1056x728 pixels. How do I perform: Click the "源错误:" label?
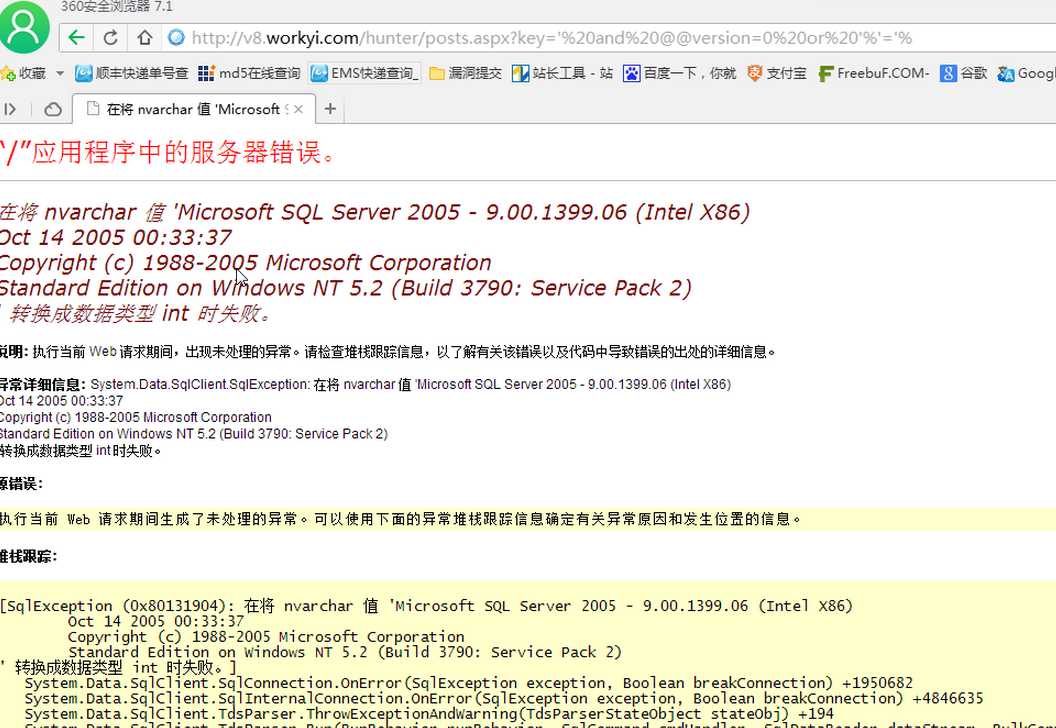pyautogui.click(x=22, y=484)
